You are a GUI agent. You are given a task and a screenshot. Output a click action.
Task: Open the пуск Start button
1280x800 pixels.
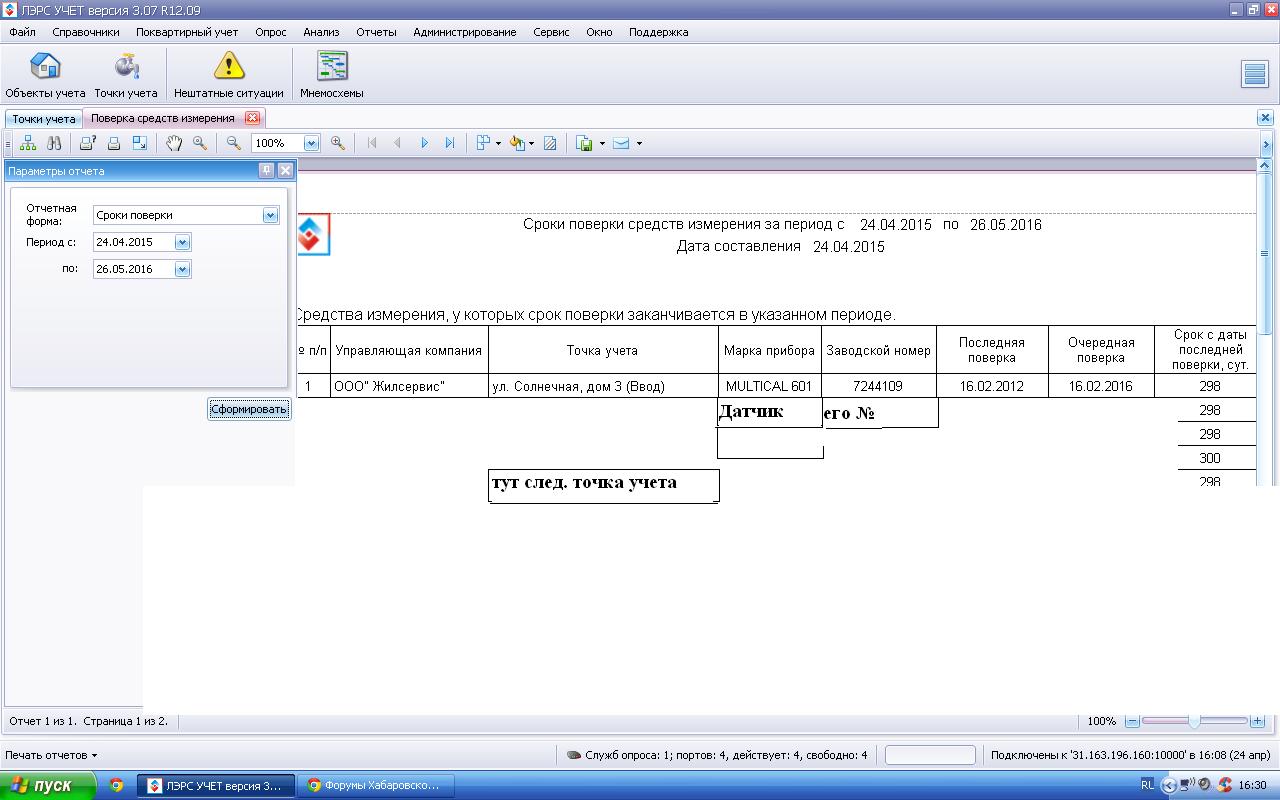(48, 785)
